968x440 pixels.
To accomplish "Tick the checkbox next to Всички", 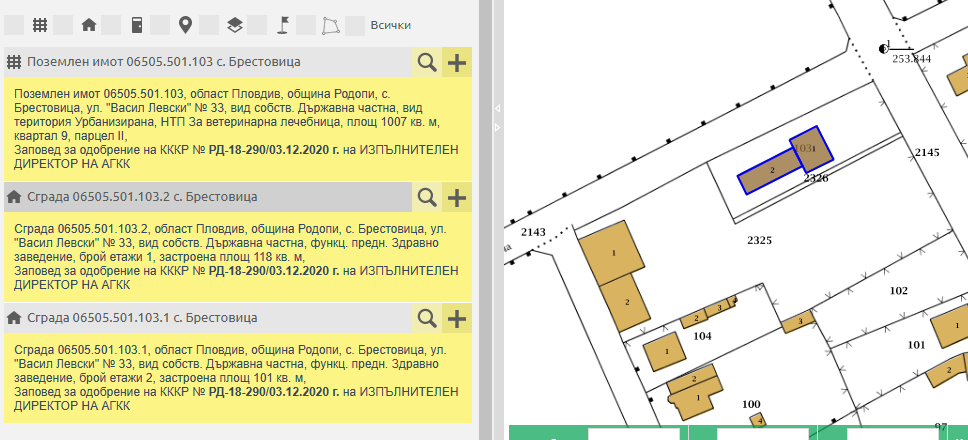I will click(x=356, y=25).
